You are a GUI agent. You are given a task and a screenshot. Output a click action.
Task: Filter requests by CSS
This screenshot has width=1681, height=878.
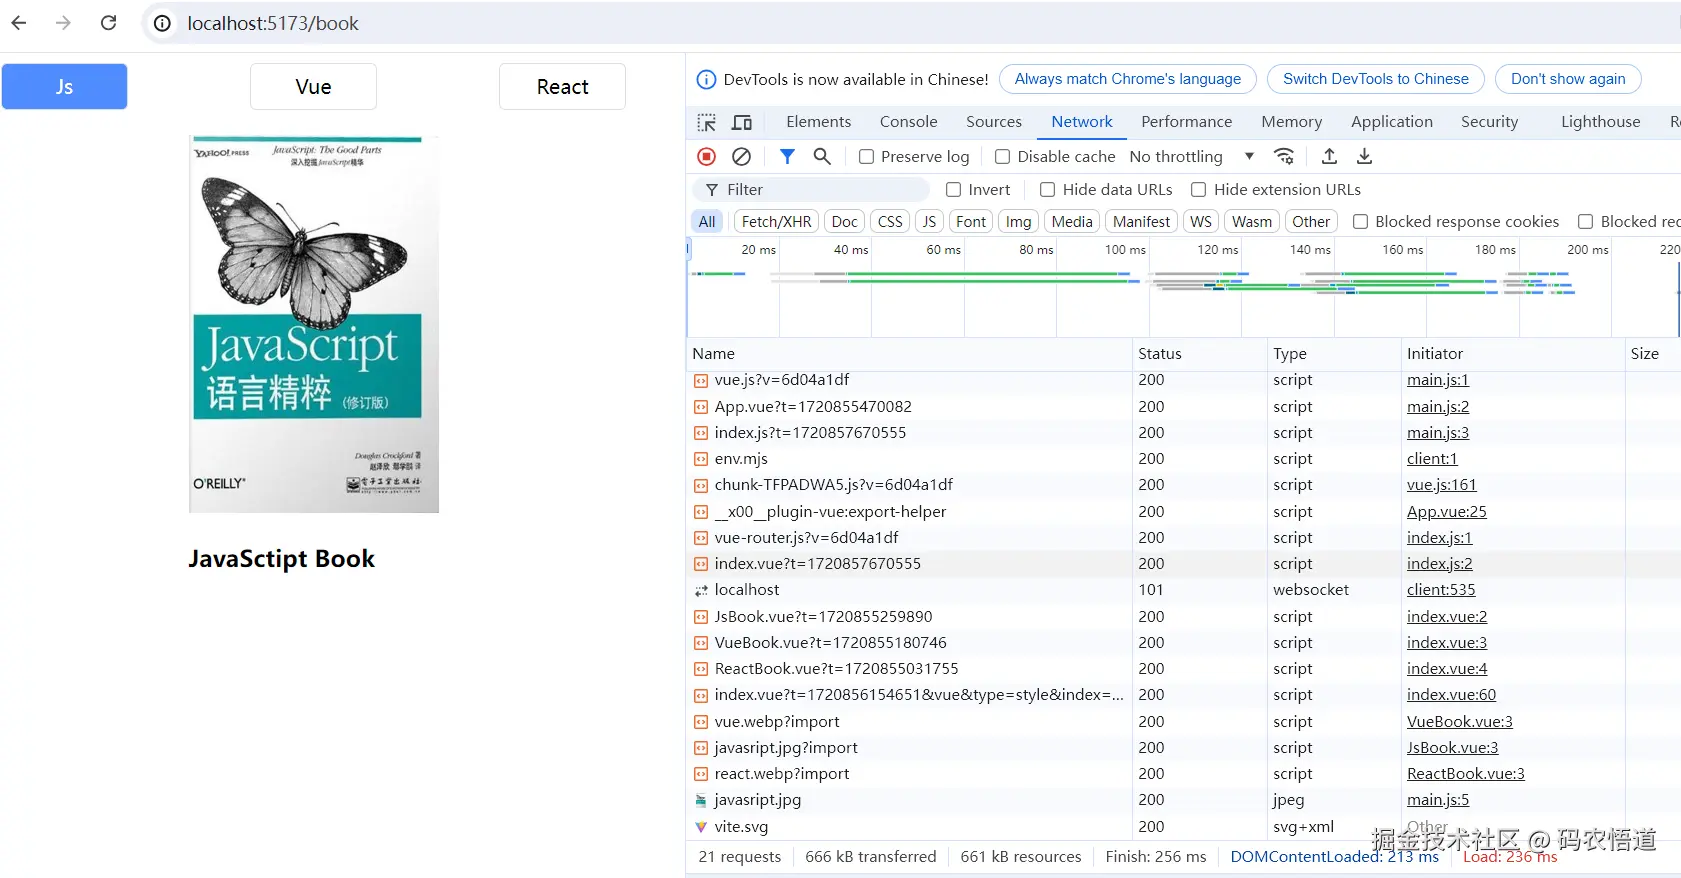(x=890, y=222)
